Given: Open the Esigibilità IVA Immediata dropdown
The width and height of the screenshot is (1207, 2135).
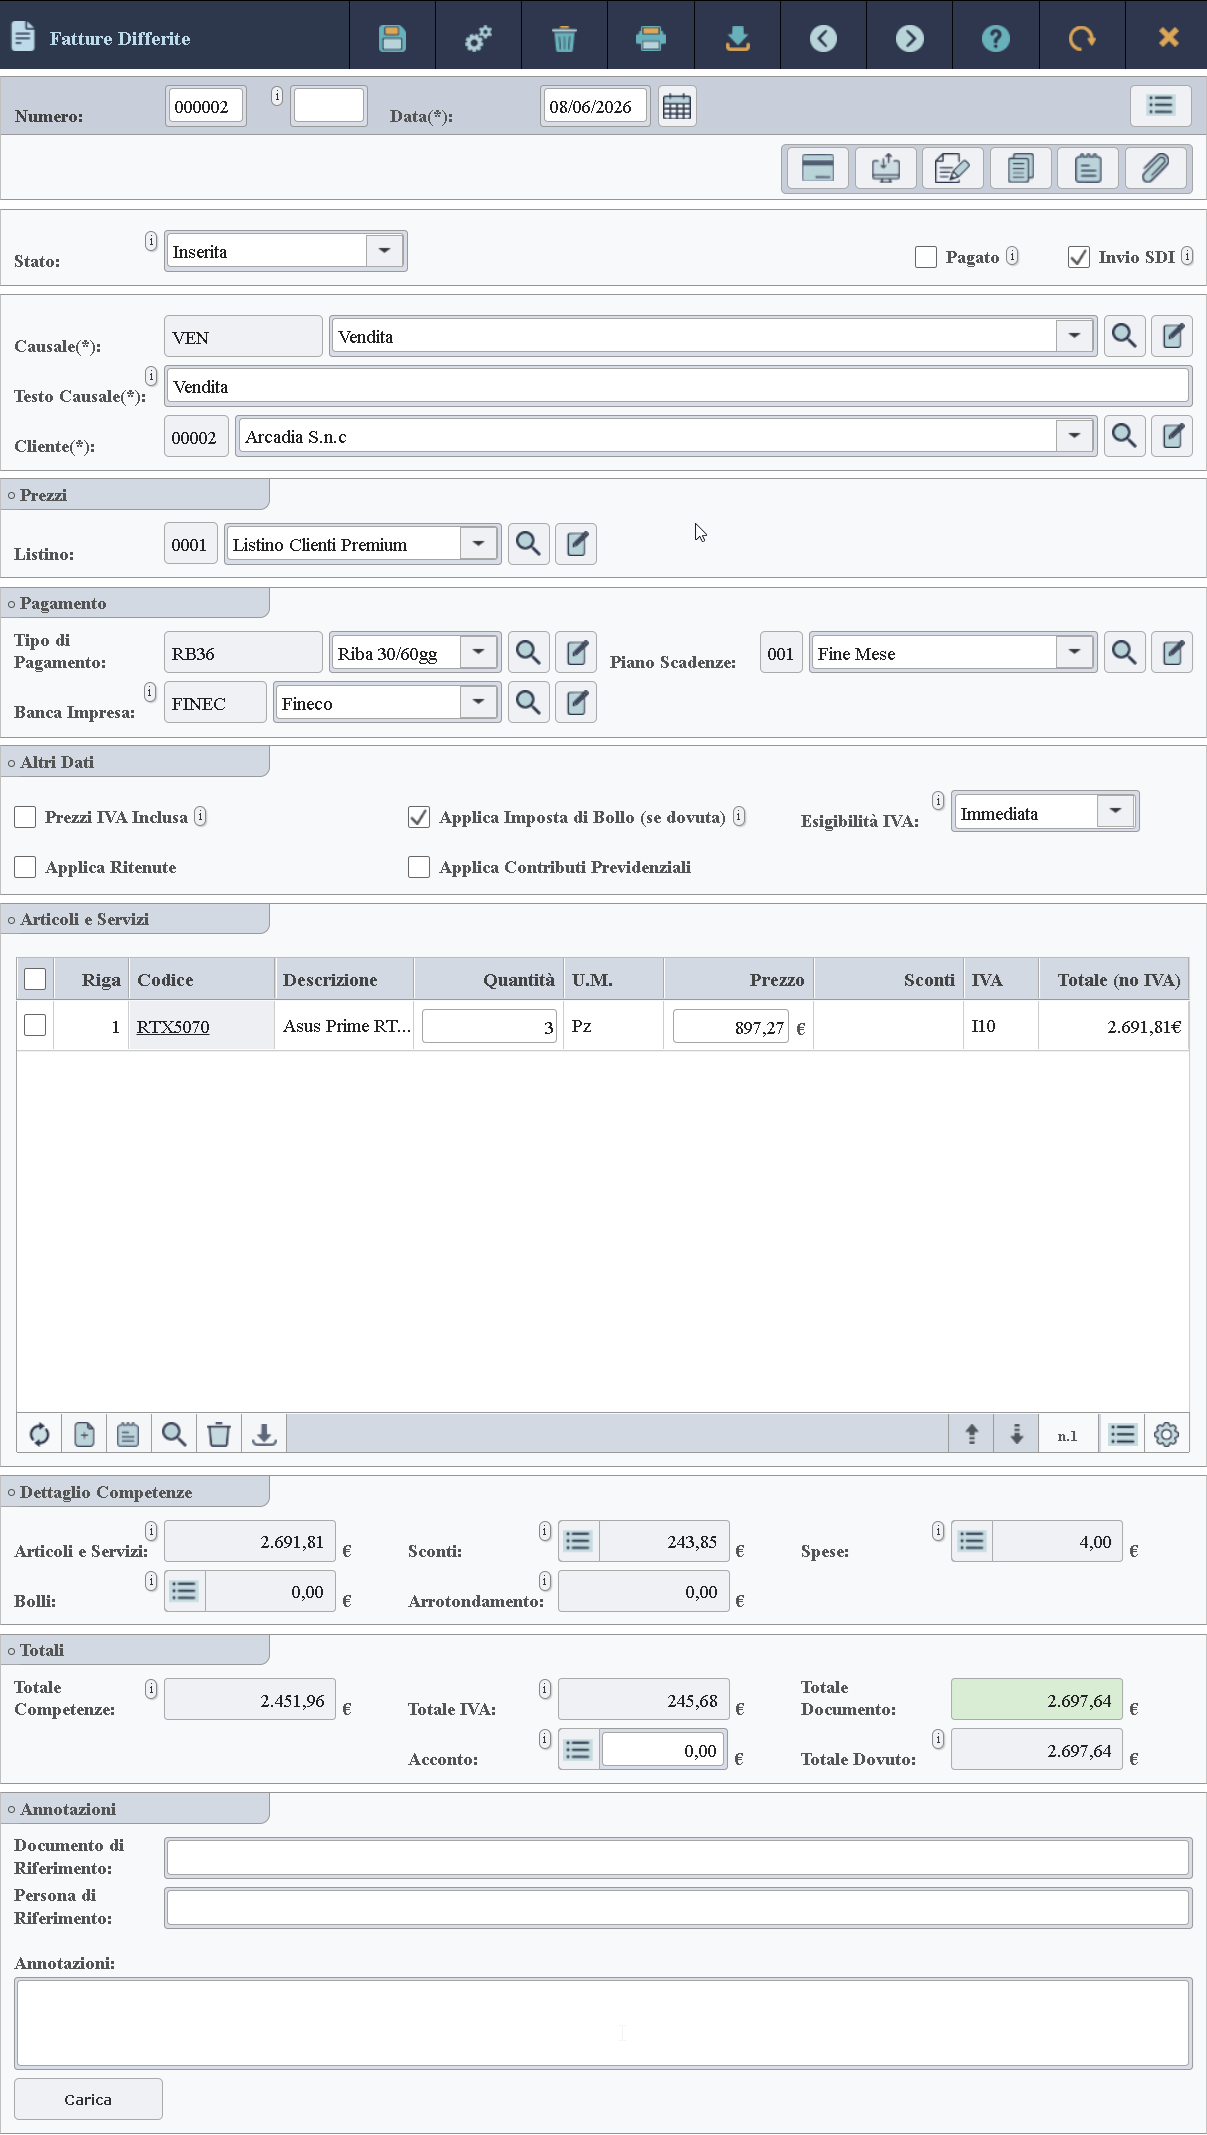Looking at the screenshot, I should pyautogui.click(x=1115, y=812).
